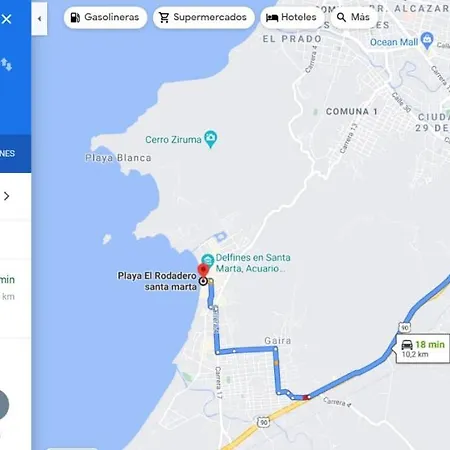Select the Ocean Mall shopping pin

coord(427,41)
